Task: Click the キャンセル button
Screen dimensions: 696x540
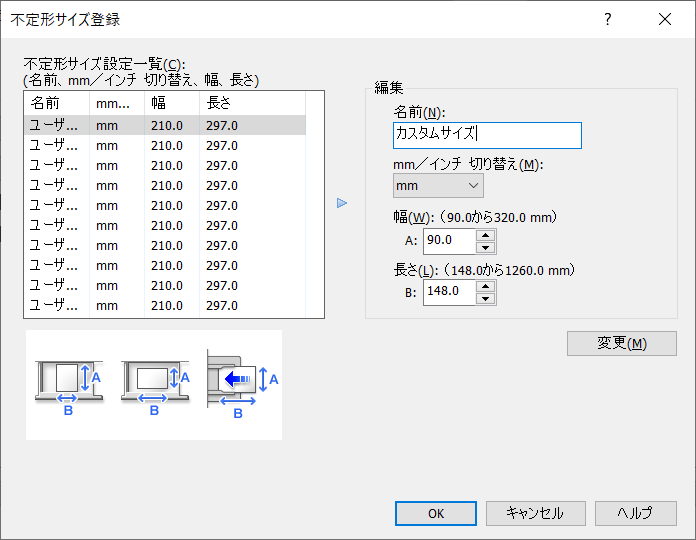Action: click(x=536, y=513)
